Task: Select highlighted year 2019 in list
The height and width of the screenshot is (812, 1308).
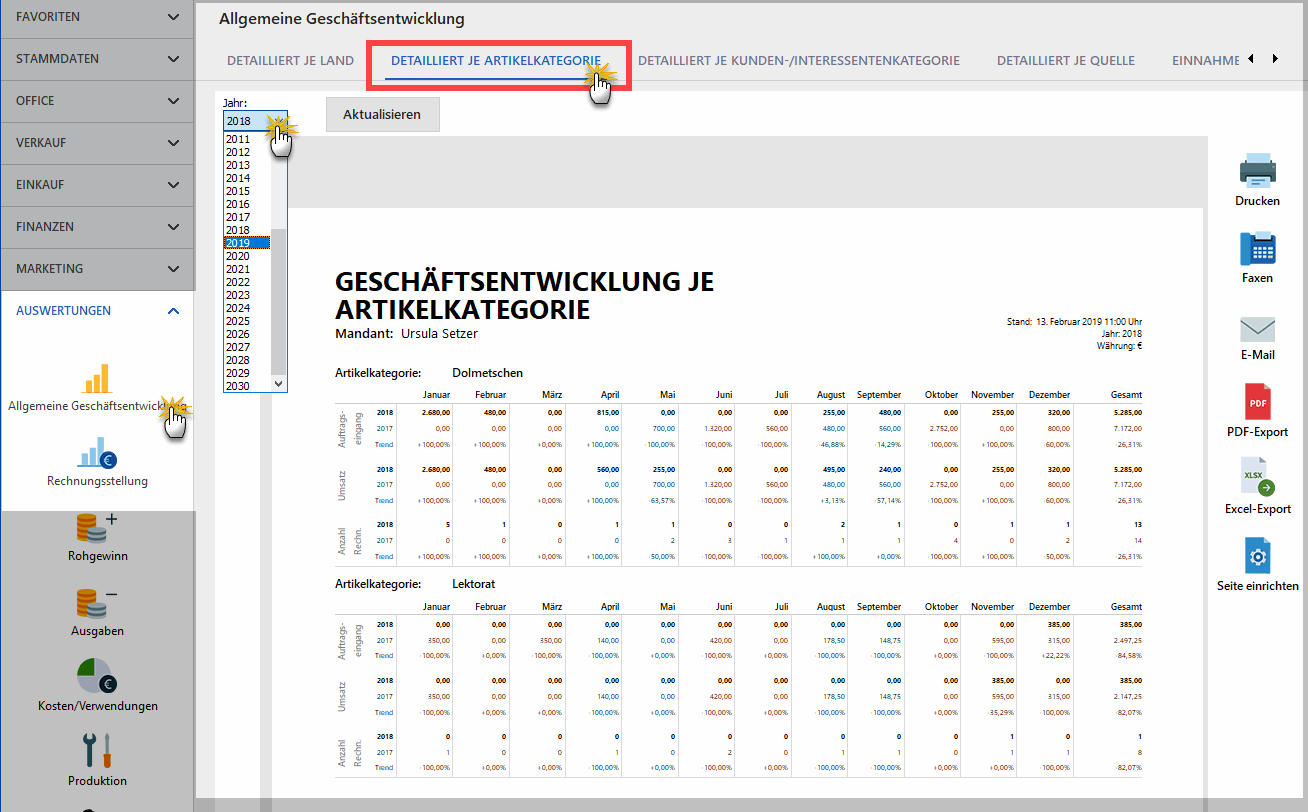Action: tap(247, 243)
